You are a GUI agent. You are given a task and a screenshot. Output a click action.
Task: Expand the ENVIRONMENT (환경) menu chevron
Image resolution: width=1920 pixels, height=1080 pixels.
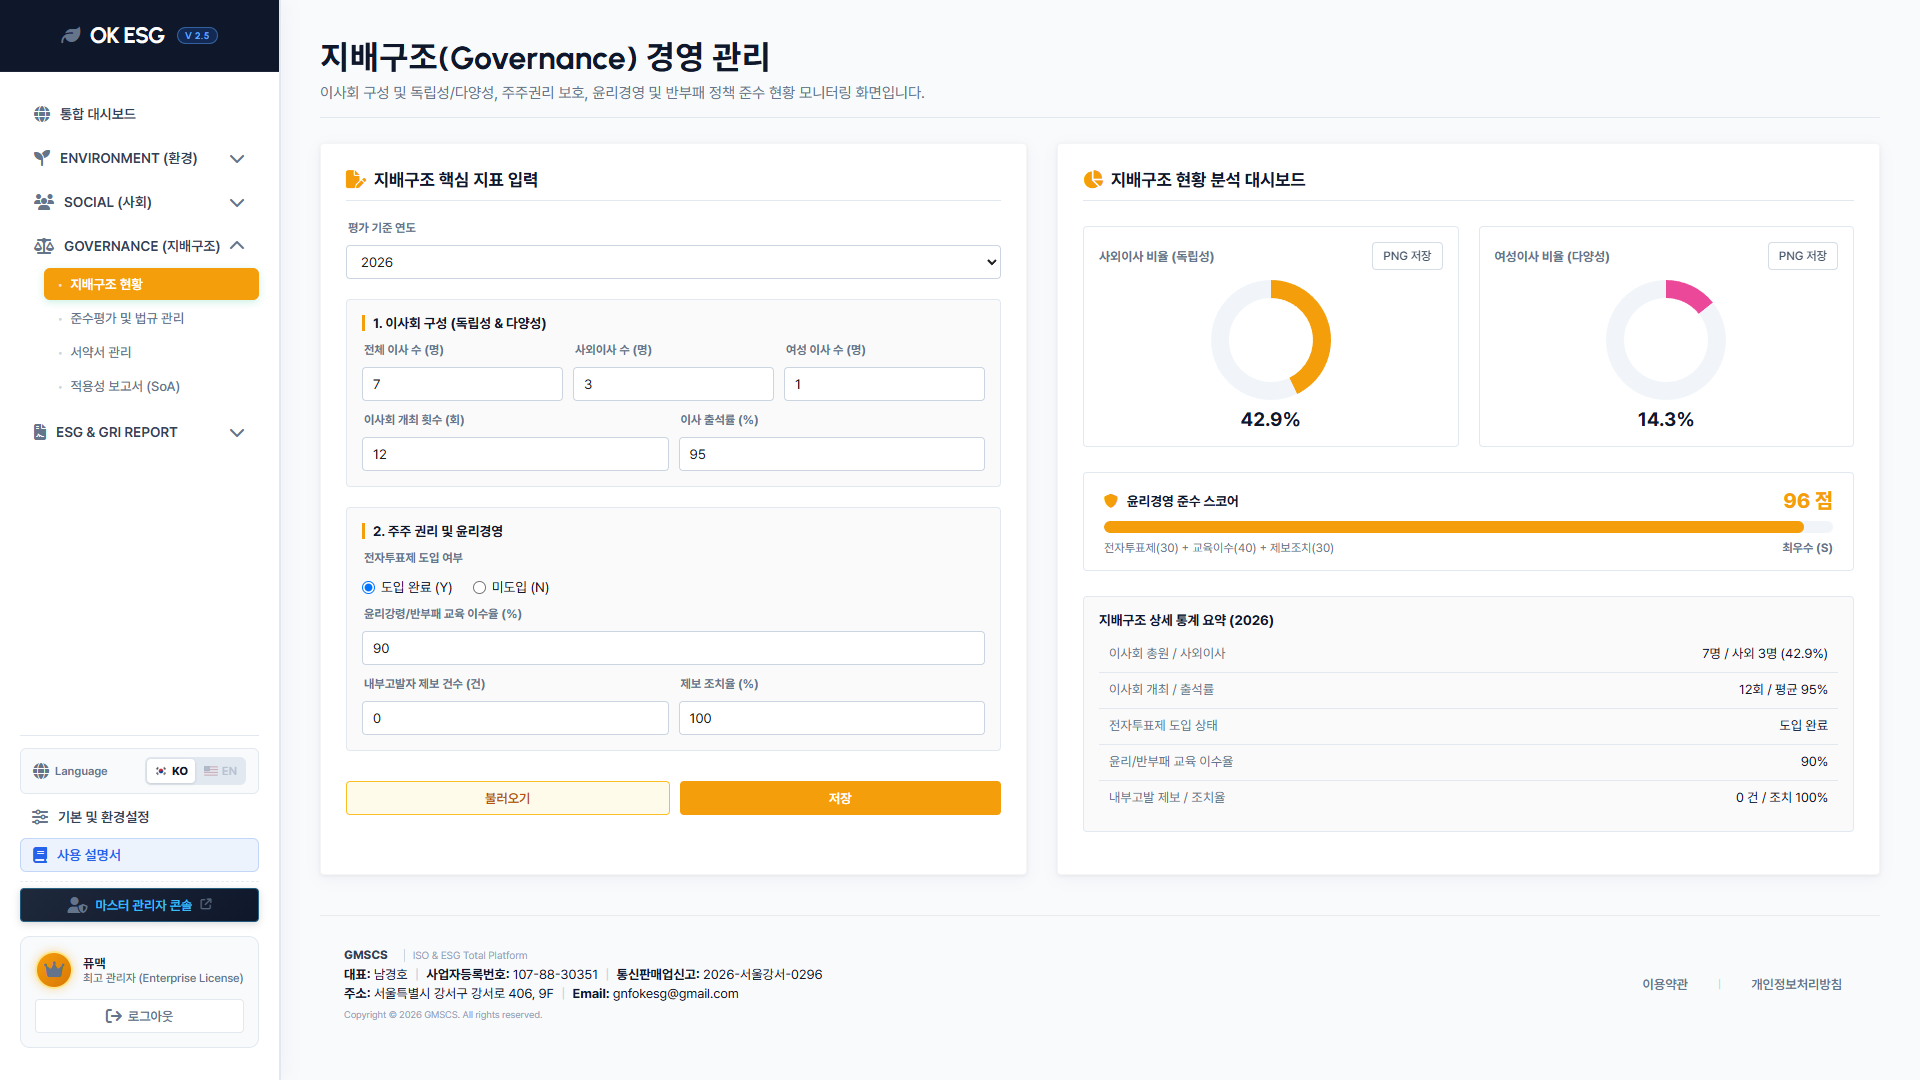click(237, 159)
